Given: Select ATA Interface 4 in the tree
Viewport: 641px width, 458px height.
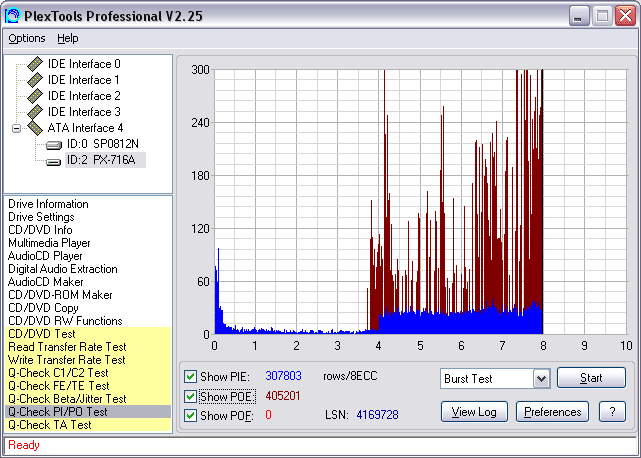Looking at the screenshot, I should tap(85, 128).
